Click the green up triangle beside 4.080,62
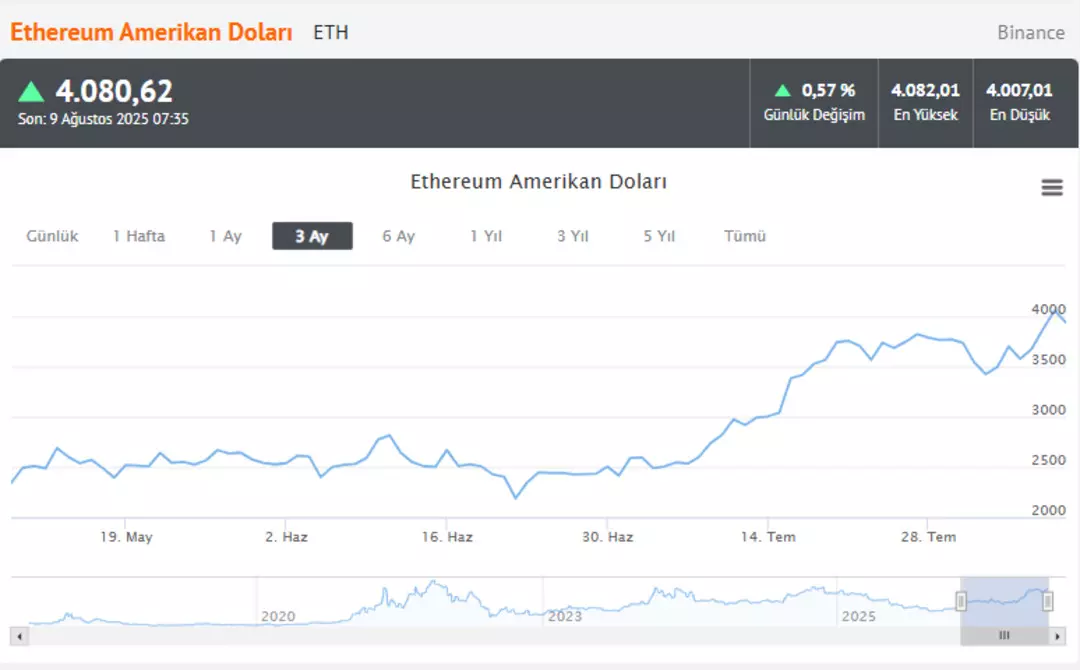 [x=31, y=91]
